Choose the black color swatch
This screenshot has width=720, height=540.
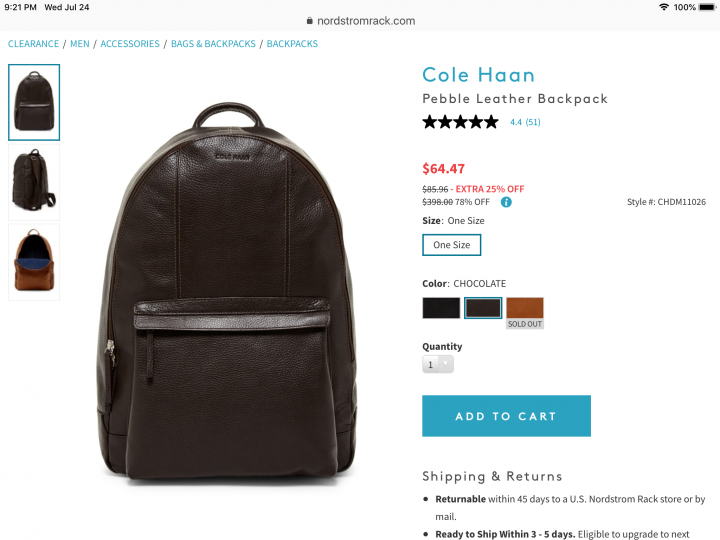coord(441,308)
